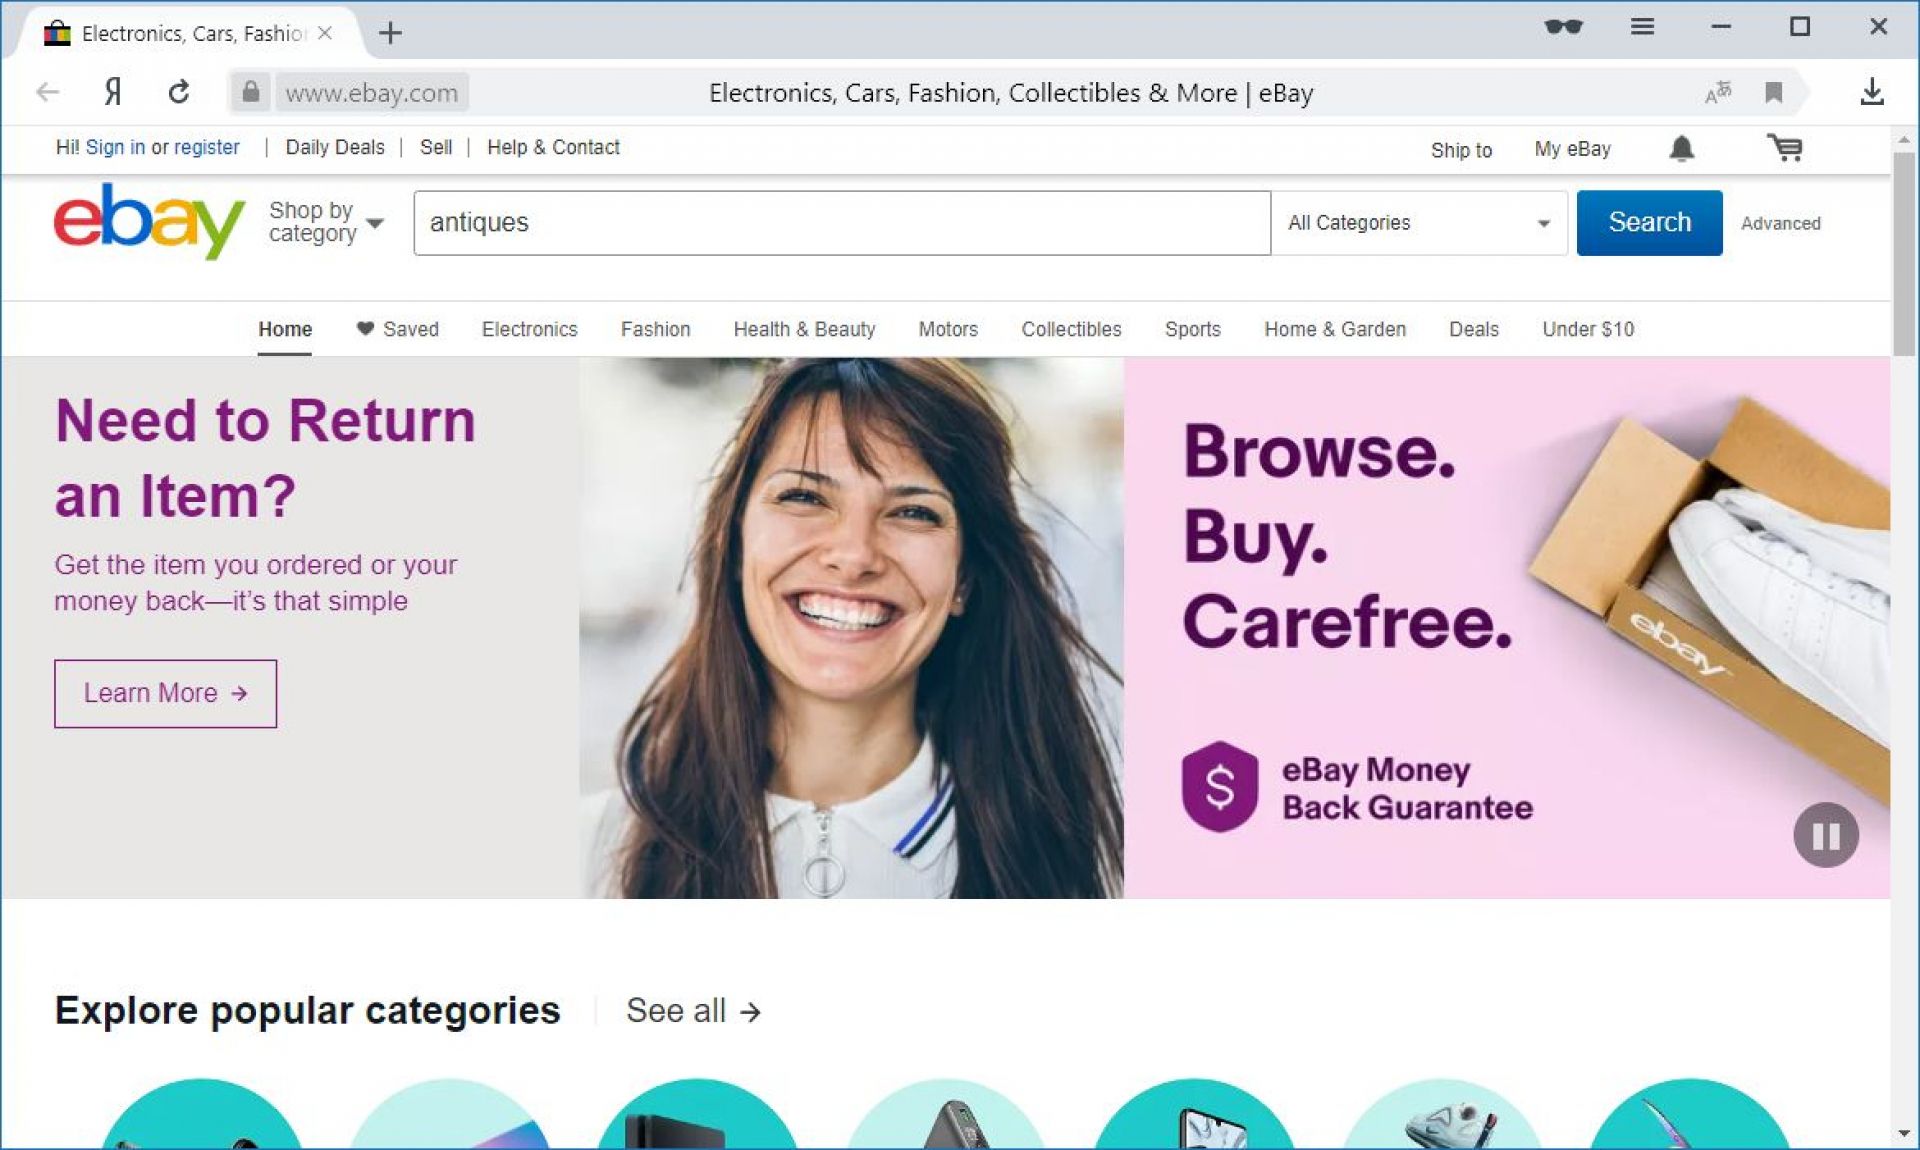
Task: Open Yandex home via the Я icon
Action: click(113, 92)
